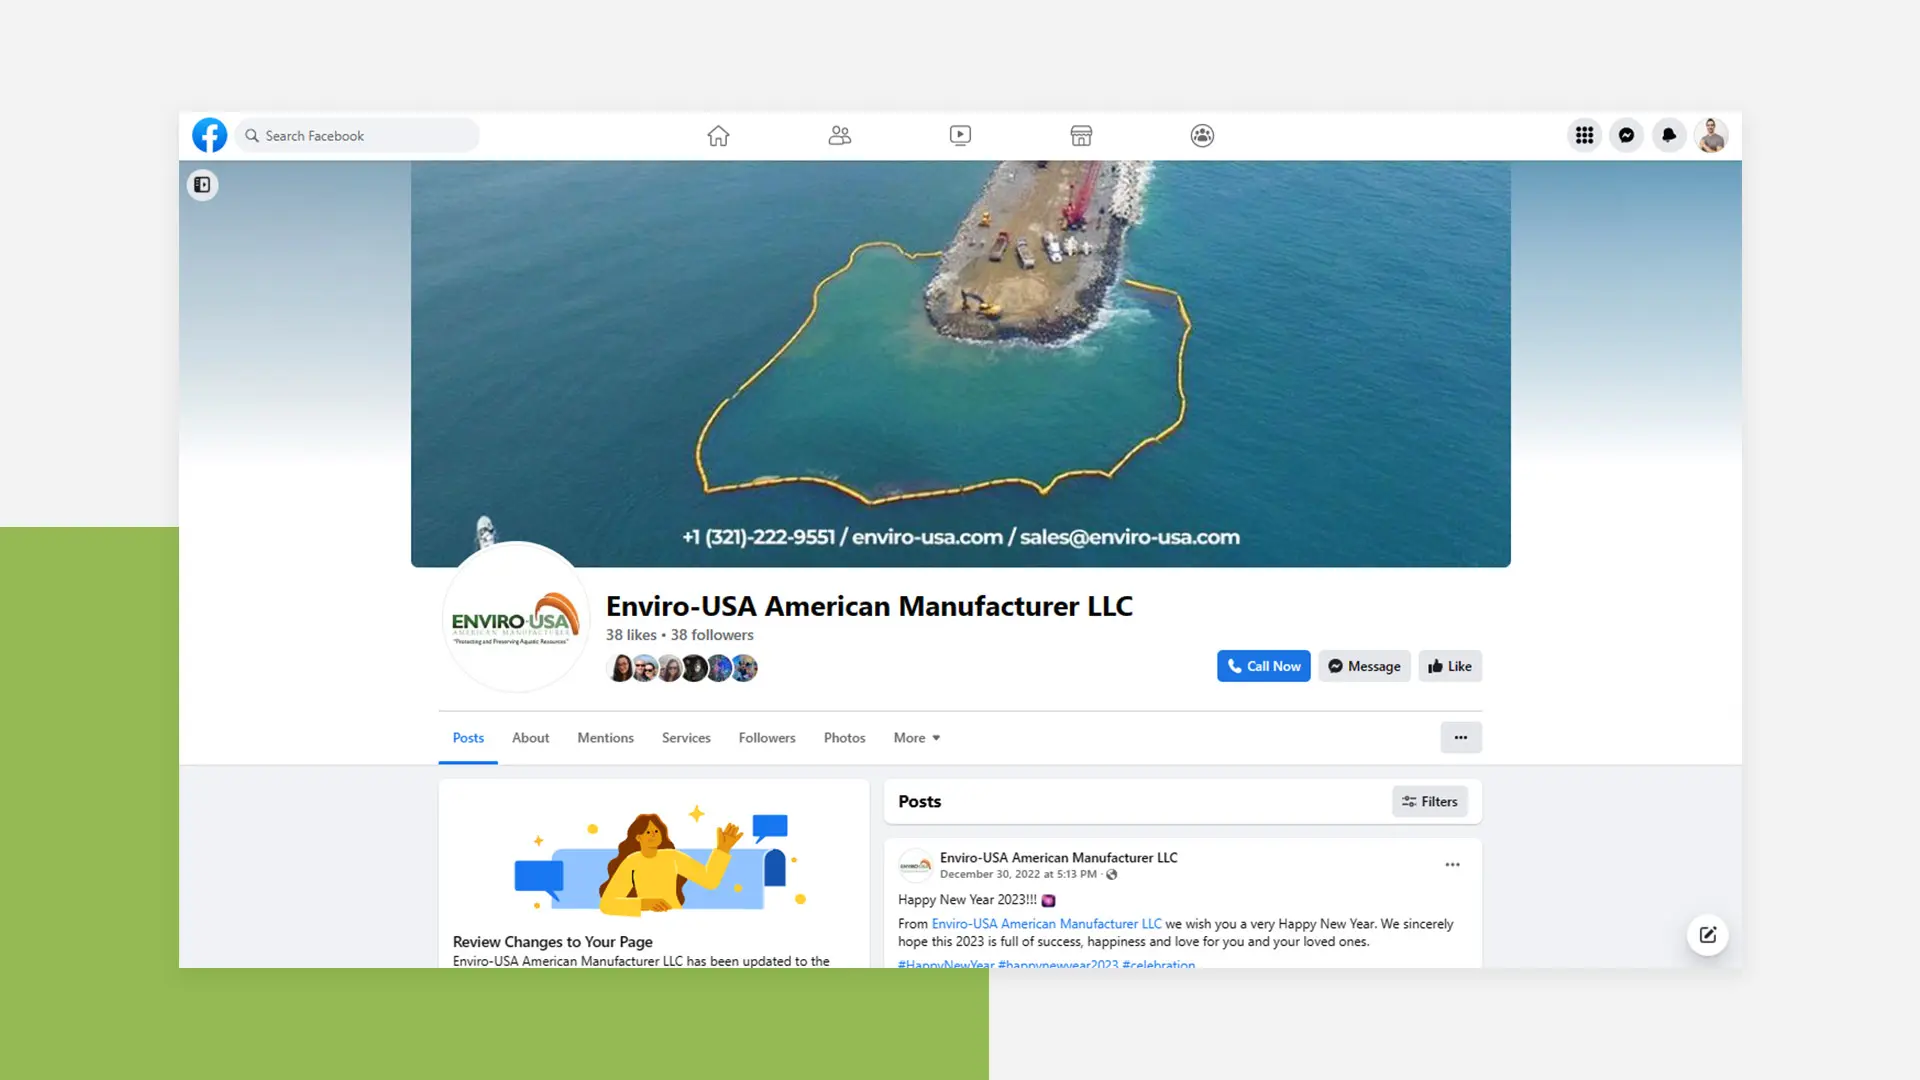Image resolution: width=1920 pixels, height=1080 pixels.
Task: Open the Services tab
Action: 686,738
